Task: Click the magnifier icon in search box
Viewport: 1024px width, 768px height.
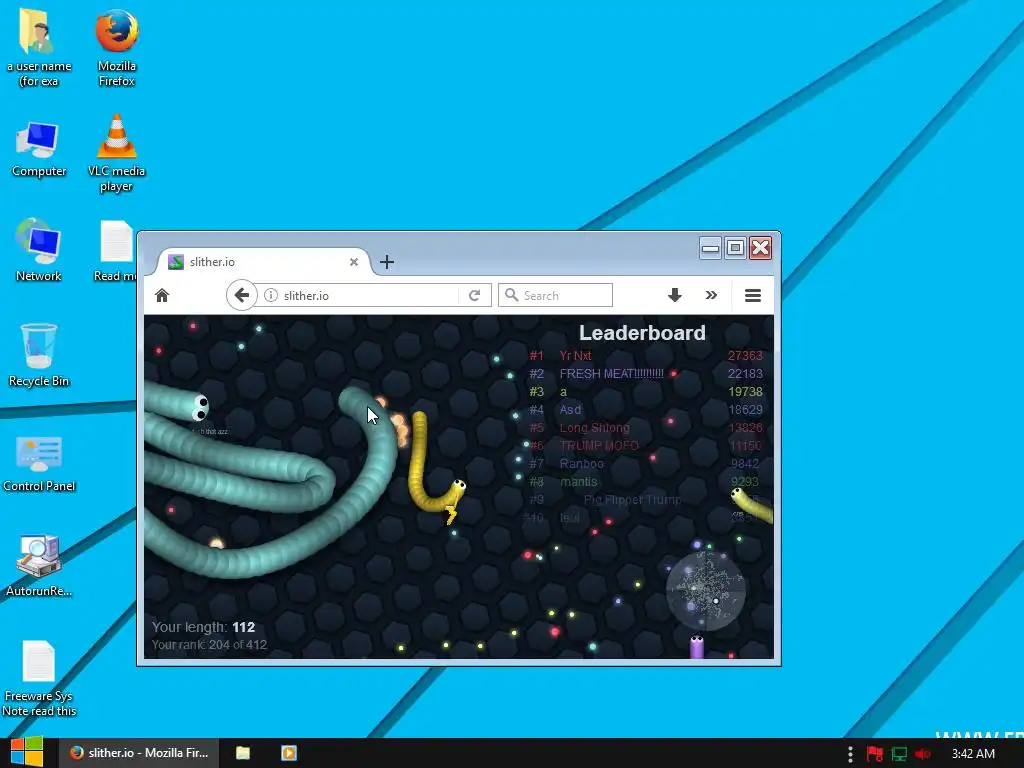Action: coord(511,295)
